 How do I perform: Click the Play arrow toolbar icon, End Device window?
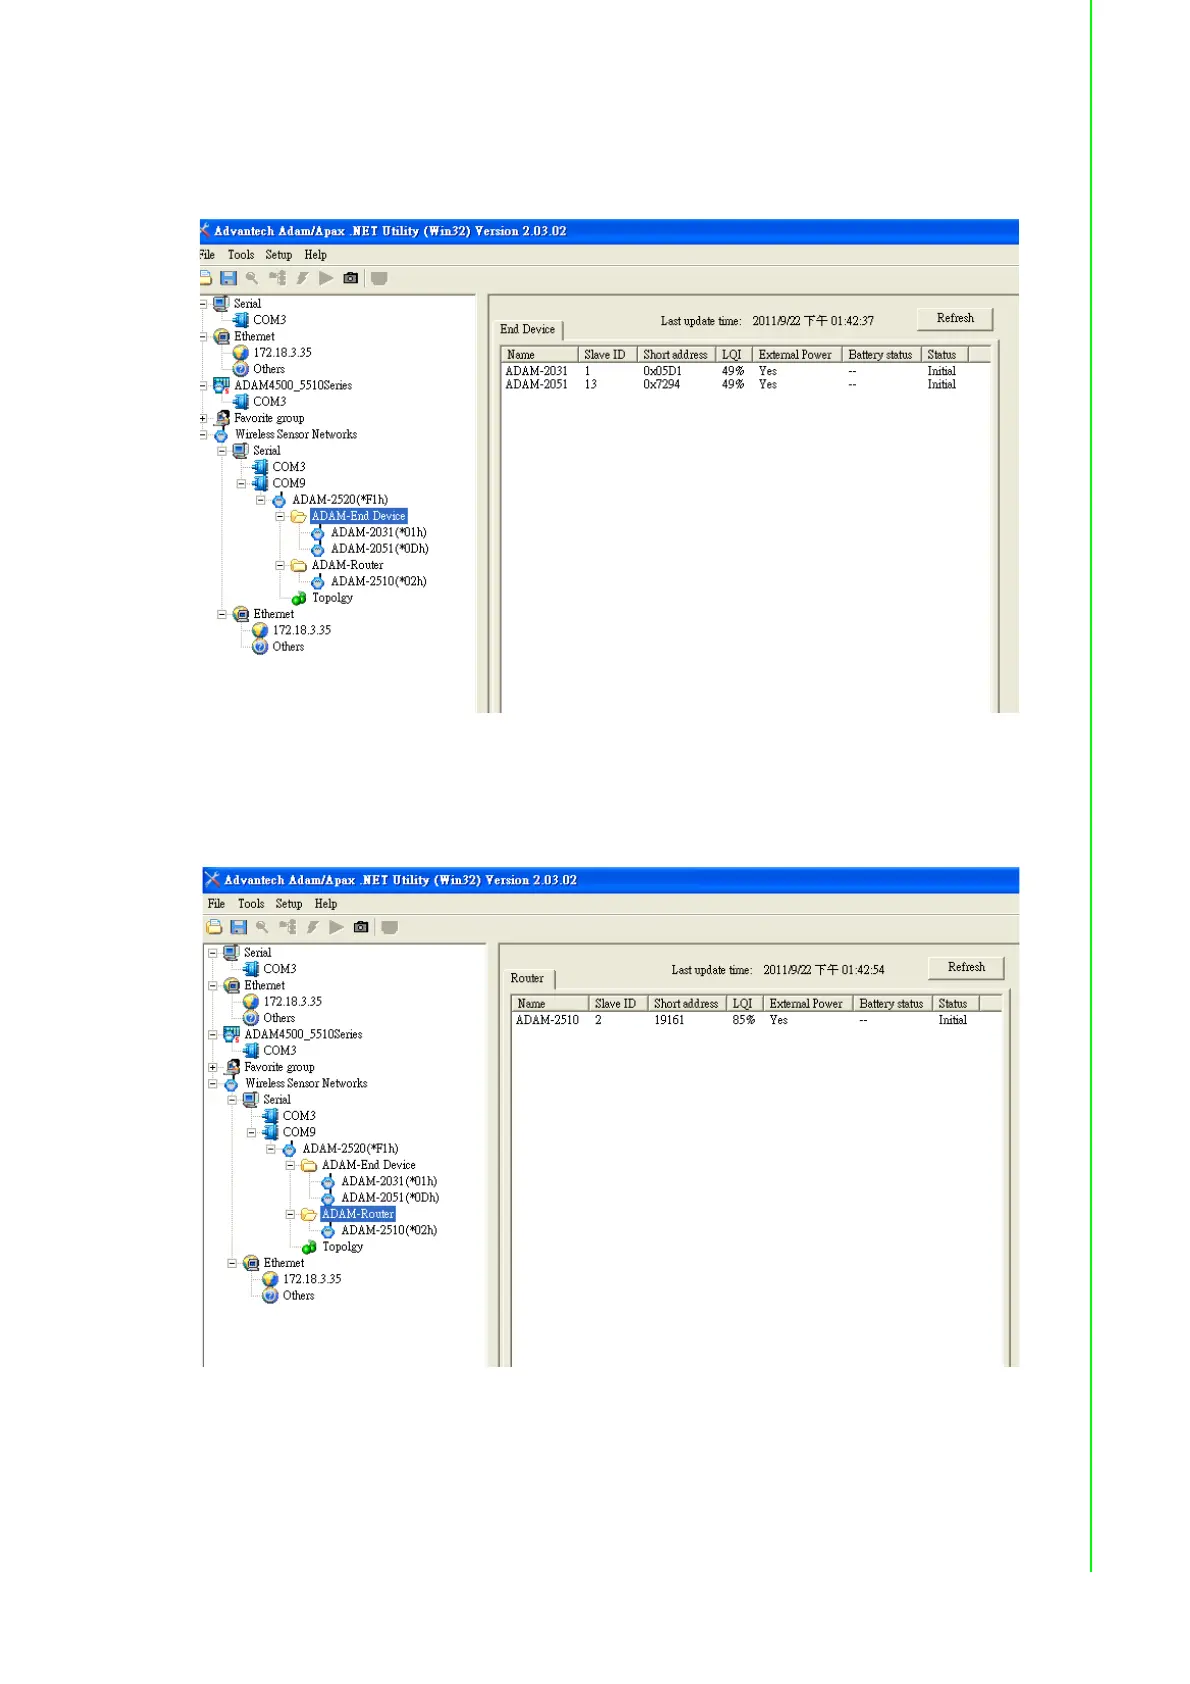tap(326, 278)
